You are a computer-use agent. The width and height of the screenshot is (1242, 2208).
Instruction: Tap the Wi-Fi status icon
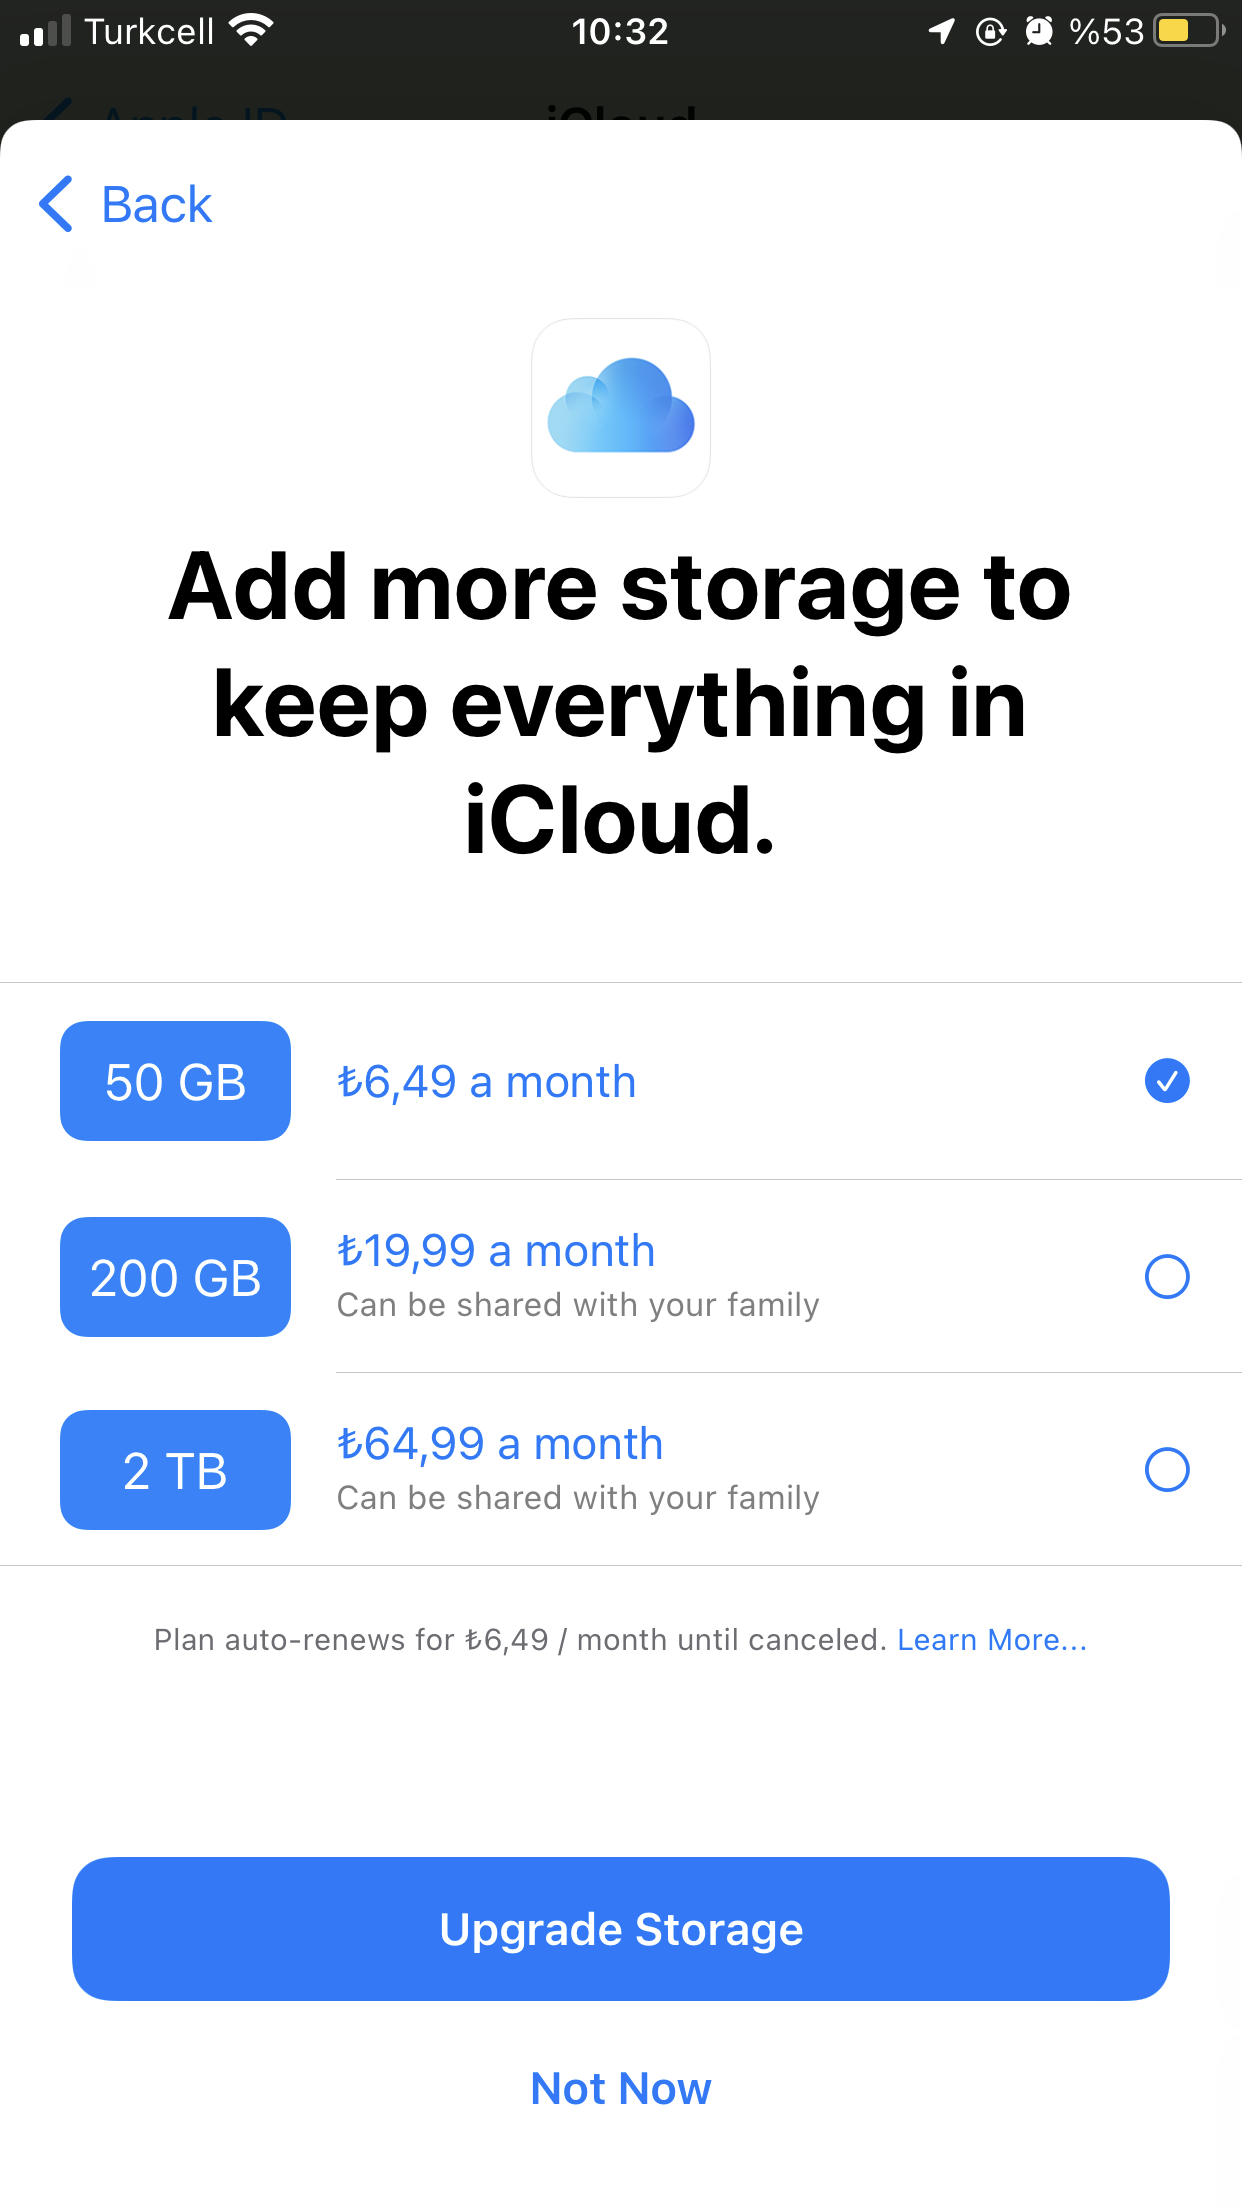pyautogui.click(x=251, y=31)
